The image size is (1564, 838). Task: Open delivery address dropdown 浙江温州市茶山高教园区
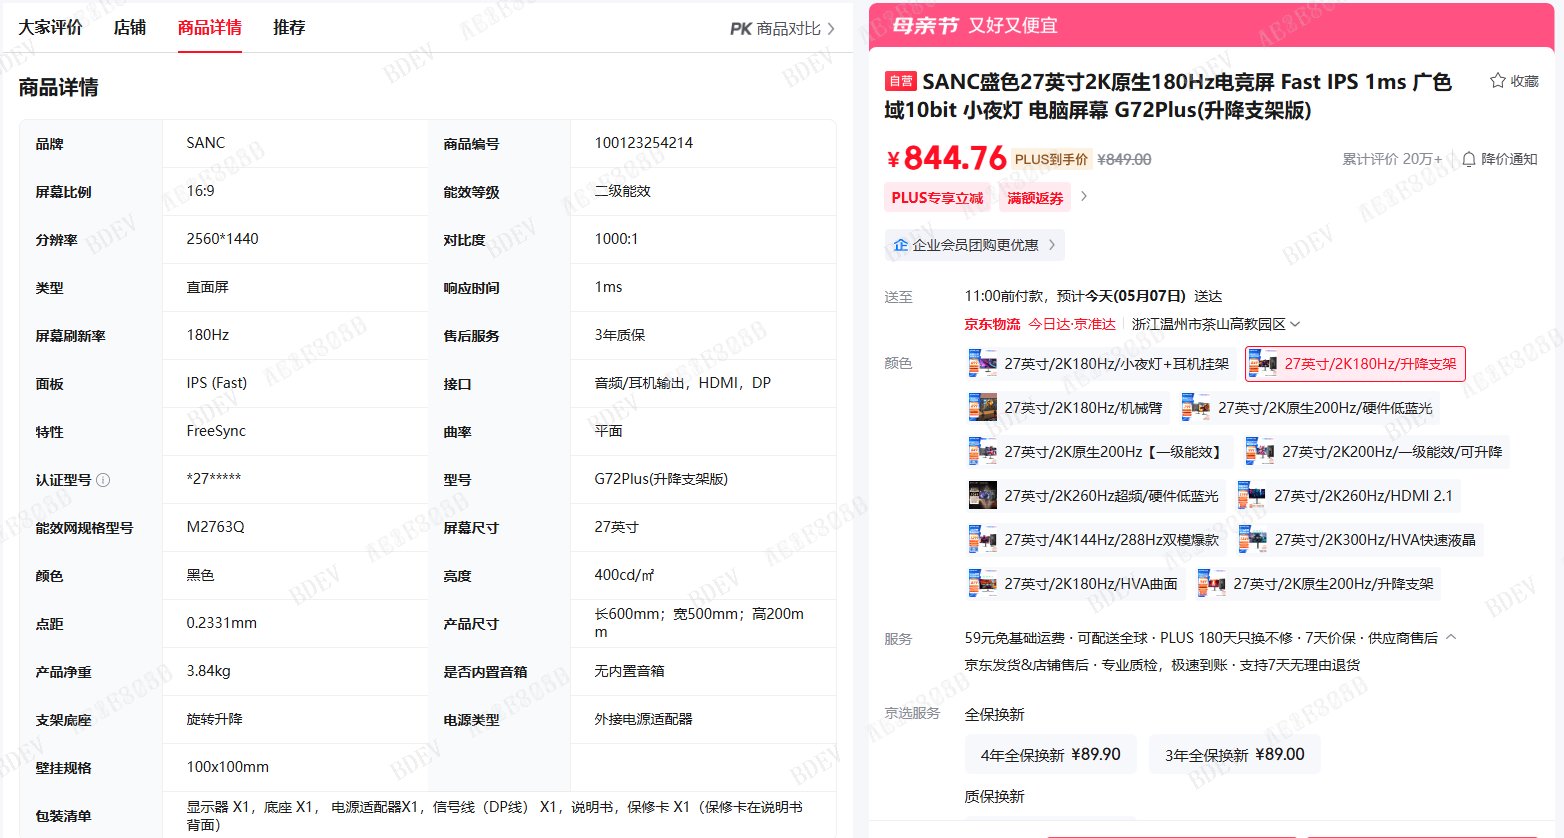(x=1216, y=324)
